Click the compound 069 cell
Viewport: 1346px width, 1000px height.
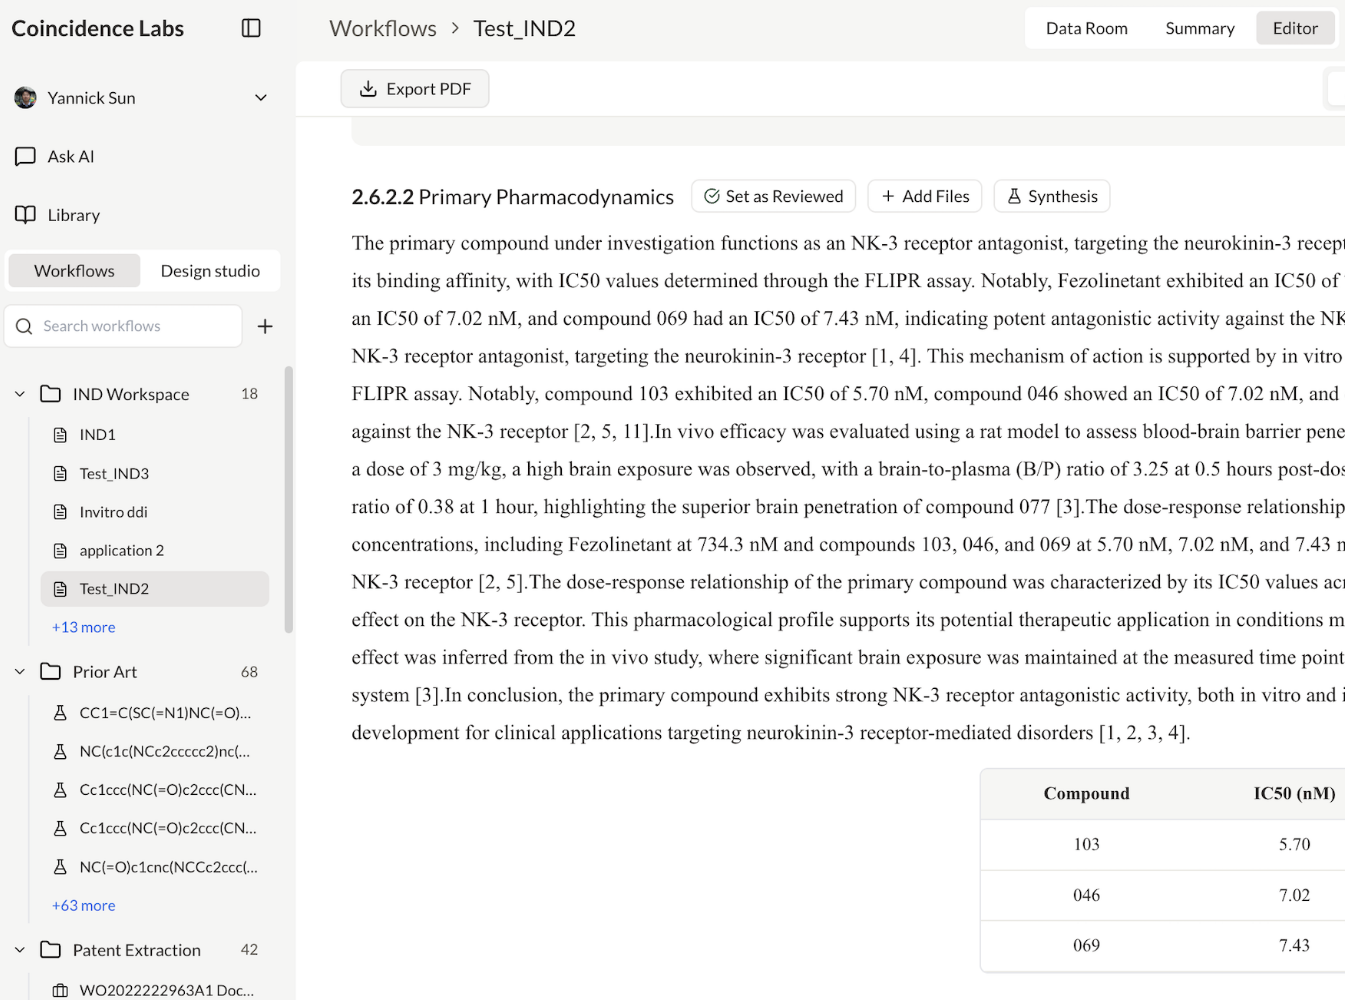point(1087,946)
